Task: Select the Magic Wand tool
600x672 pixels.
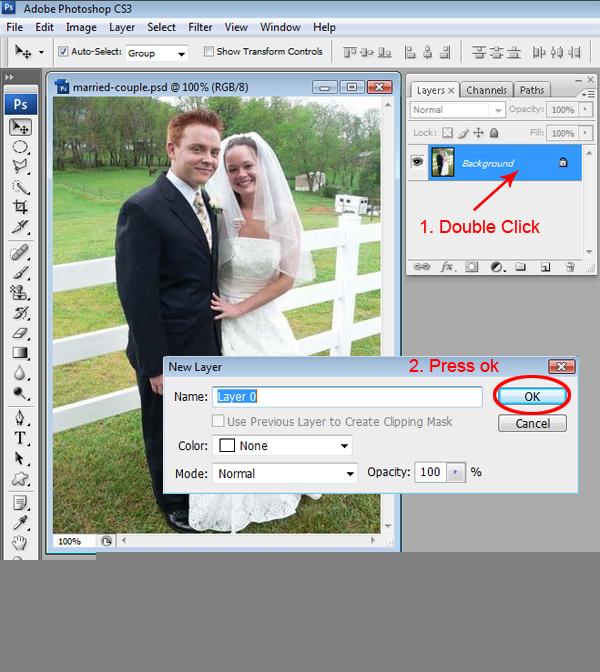Action: (20, 187)
